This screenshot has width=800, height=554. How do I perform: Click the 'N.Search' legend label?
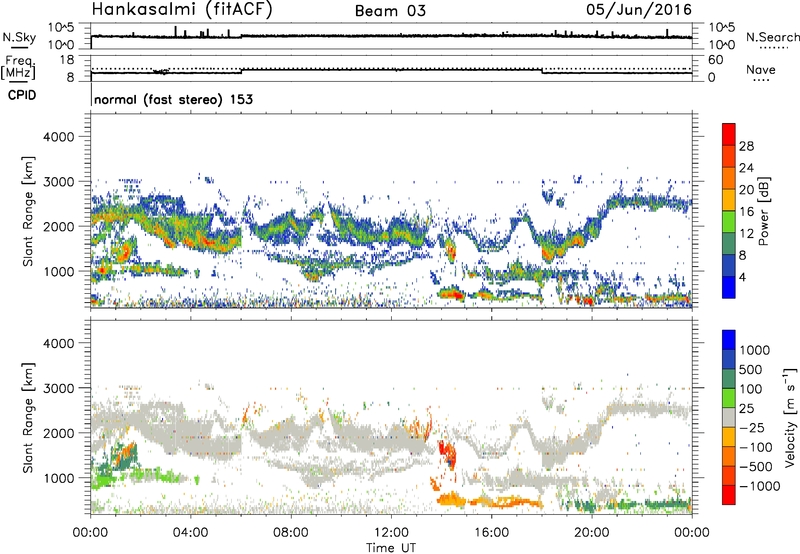pyautogui.click(x=772, y=37)
